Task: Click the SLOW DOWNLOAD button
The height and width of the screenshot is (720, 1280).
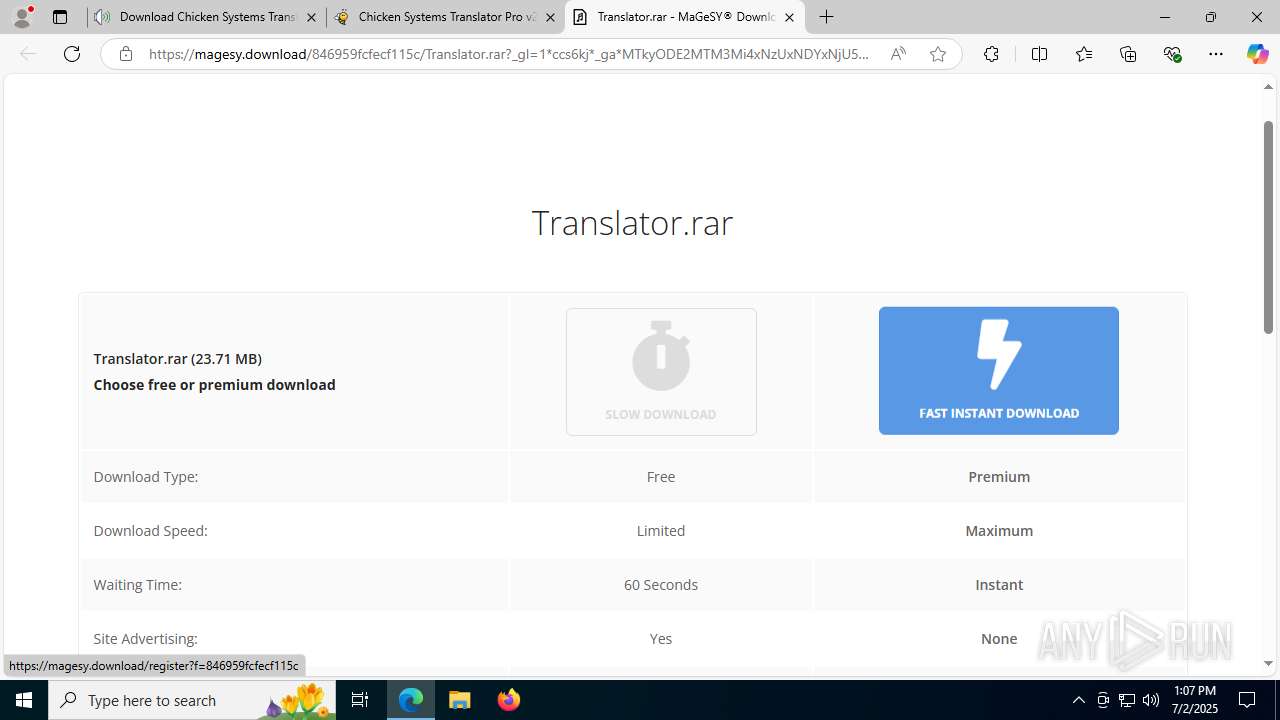Action: (661, 372)
